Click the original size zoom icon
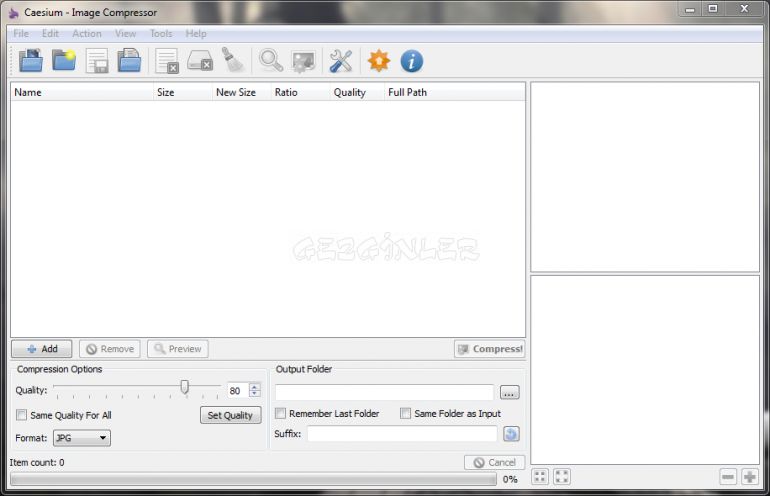Screen dimensions: 770x496 pyautogui.click(x=562, y=476)
